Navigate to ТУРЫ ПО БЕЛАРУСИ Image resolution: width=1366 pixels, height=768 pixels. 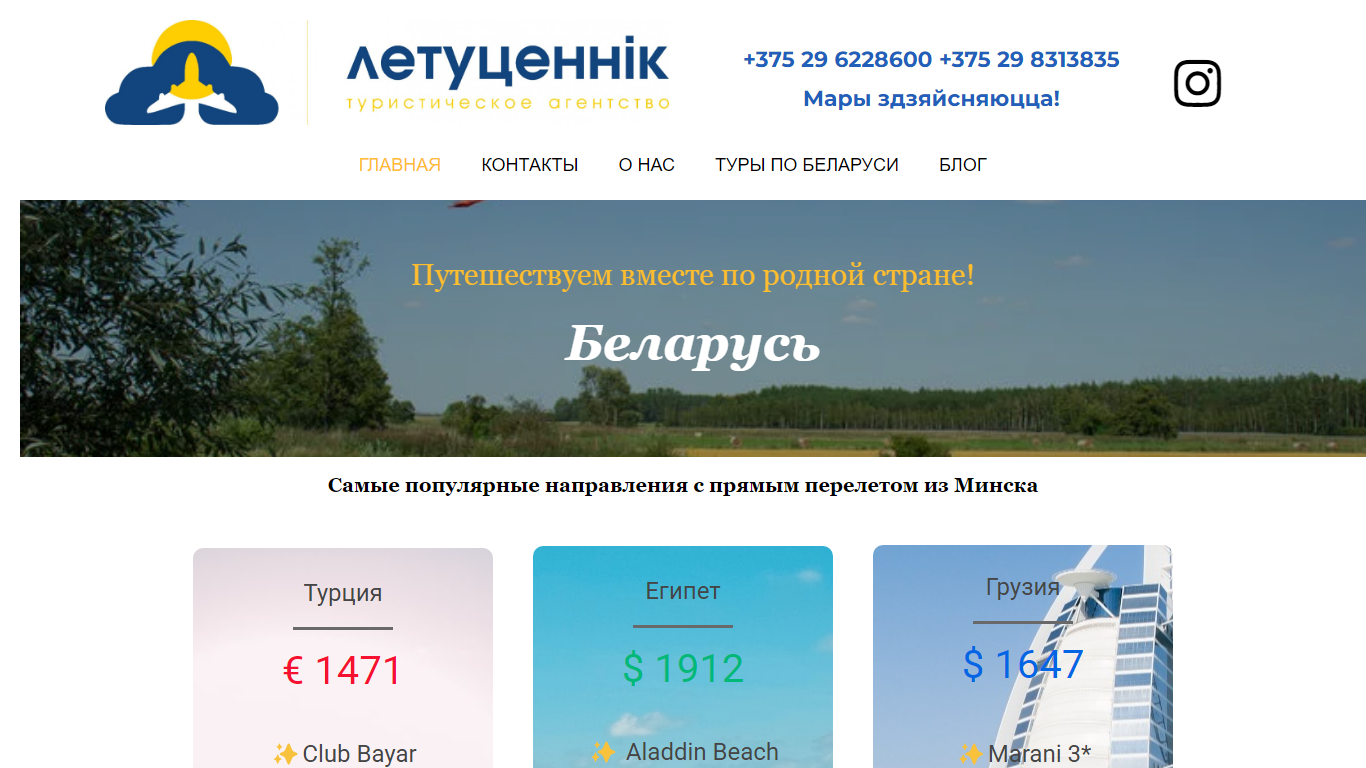click(x=807, y=165)
